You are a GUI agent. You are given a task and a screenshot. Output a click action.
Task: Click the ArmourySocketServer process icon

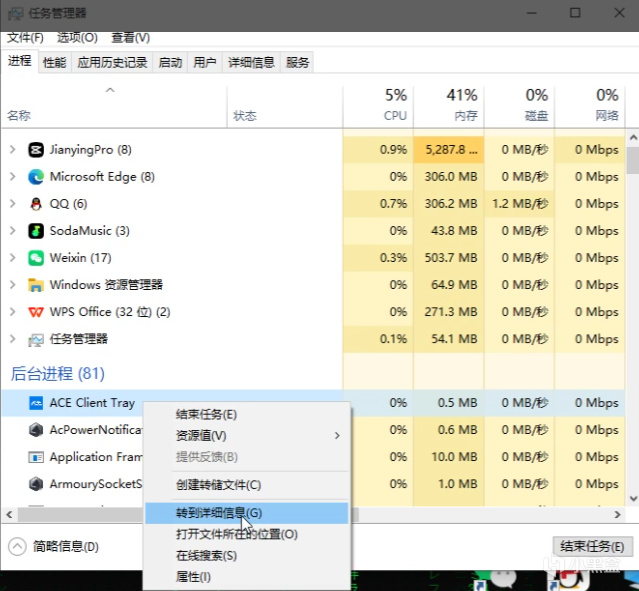coord(36,484)
